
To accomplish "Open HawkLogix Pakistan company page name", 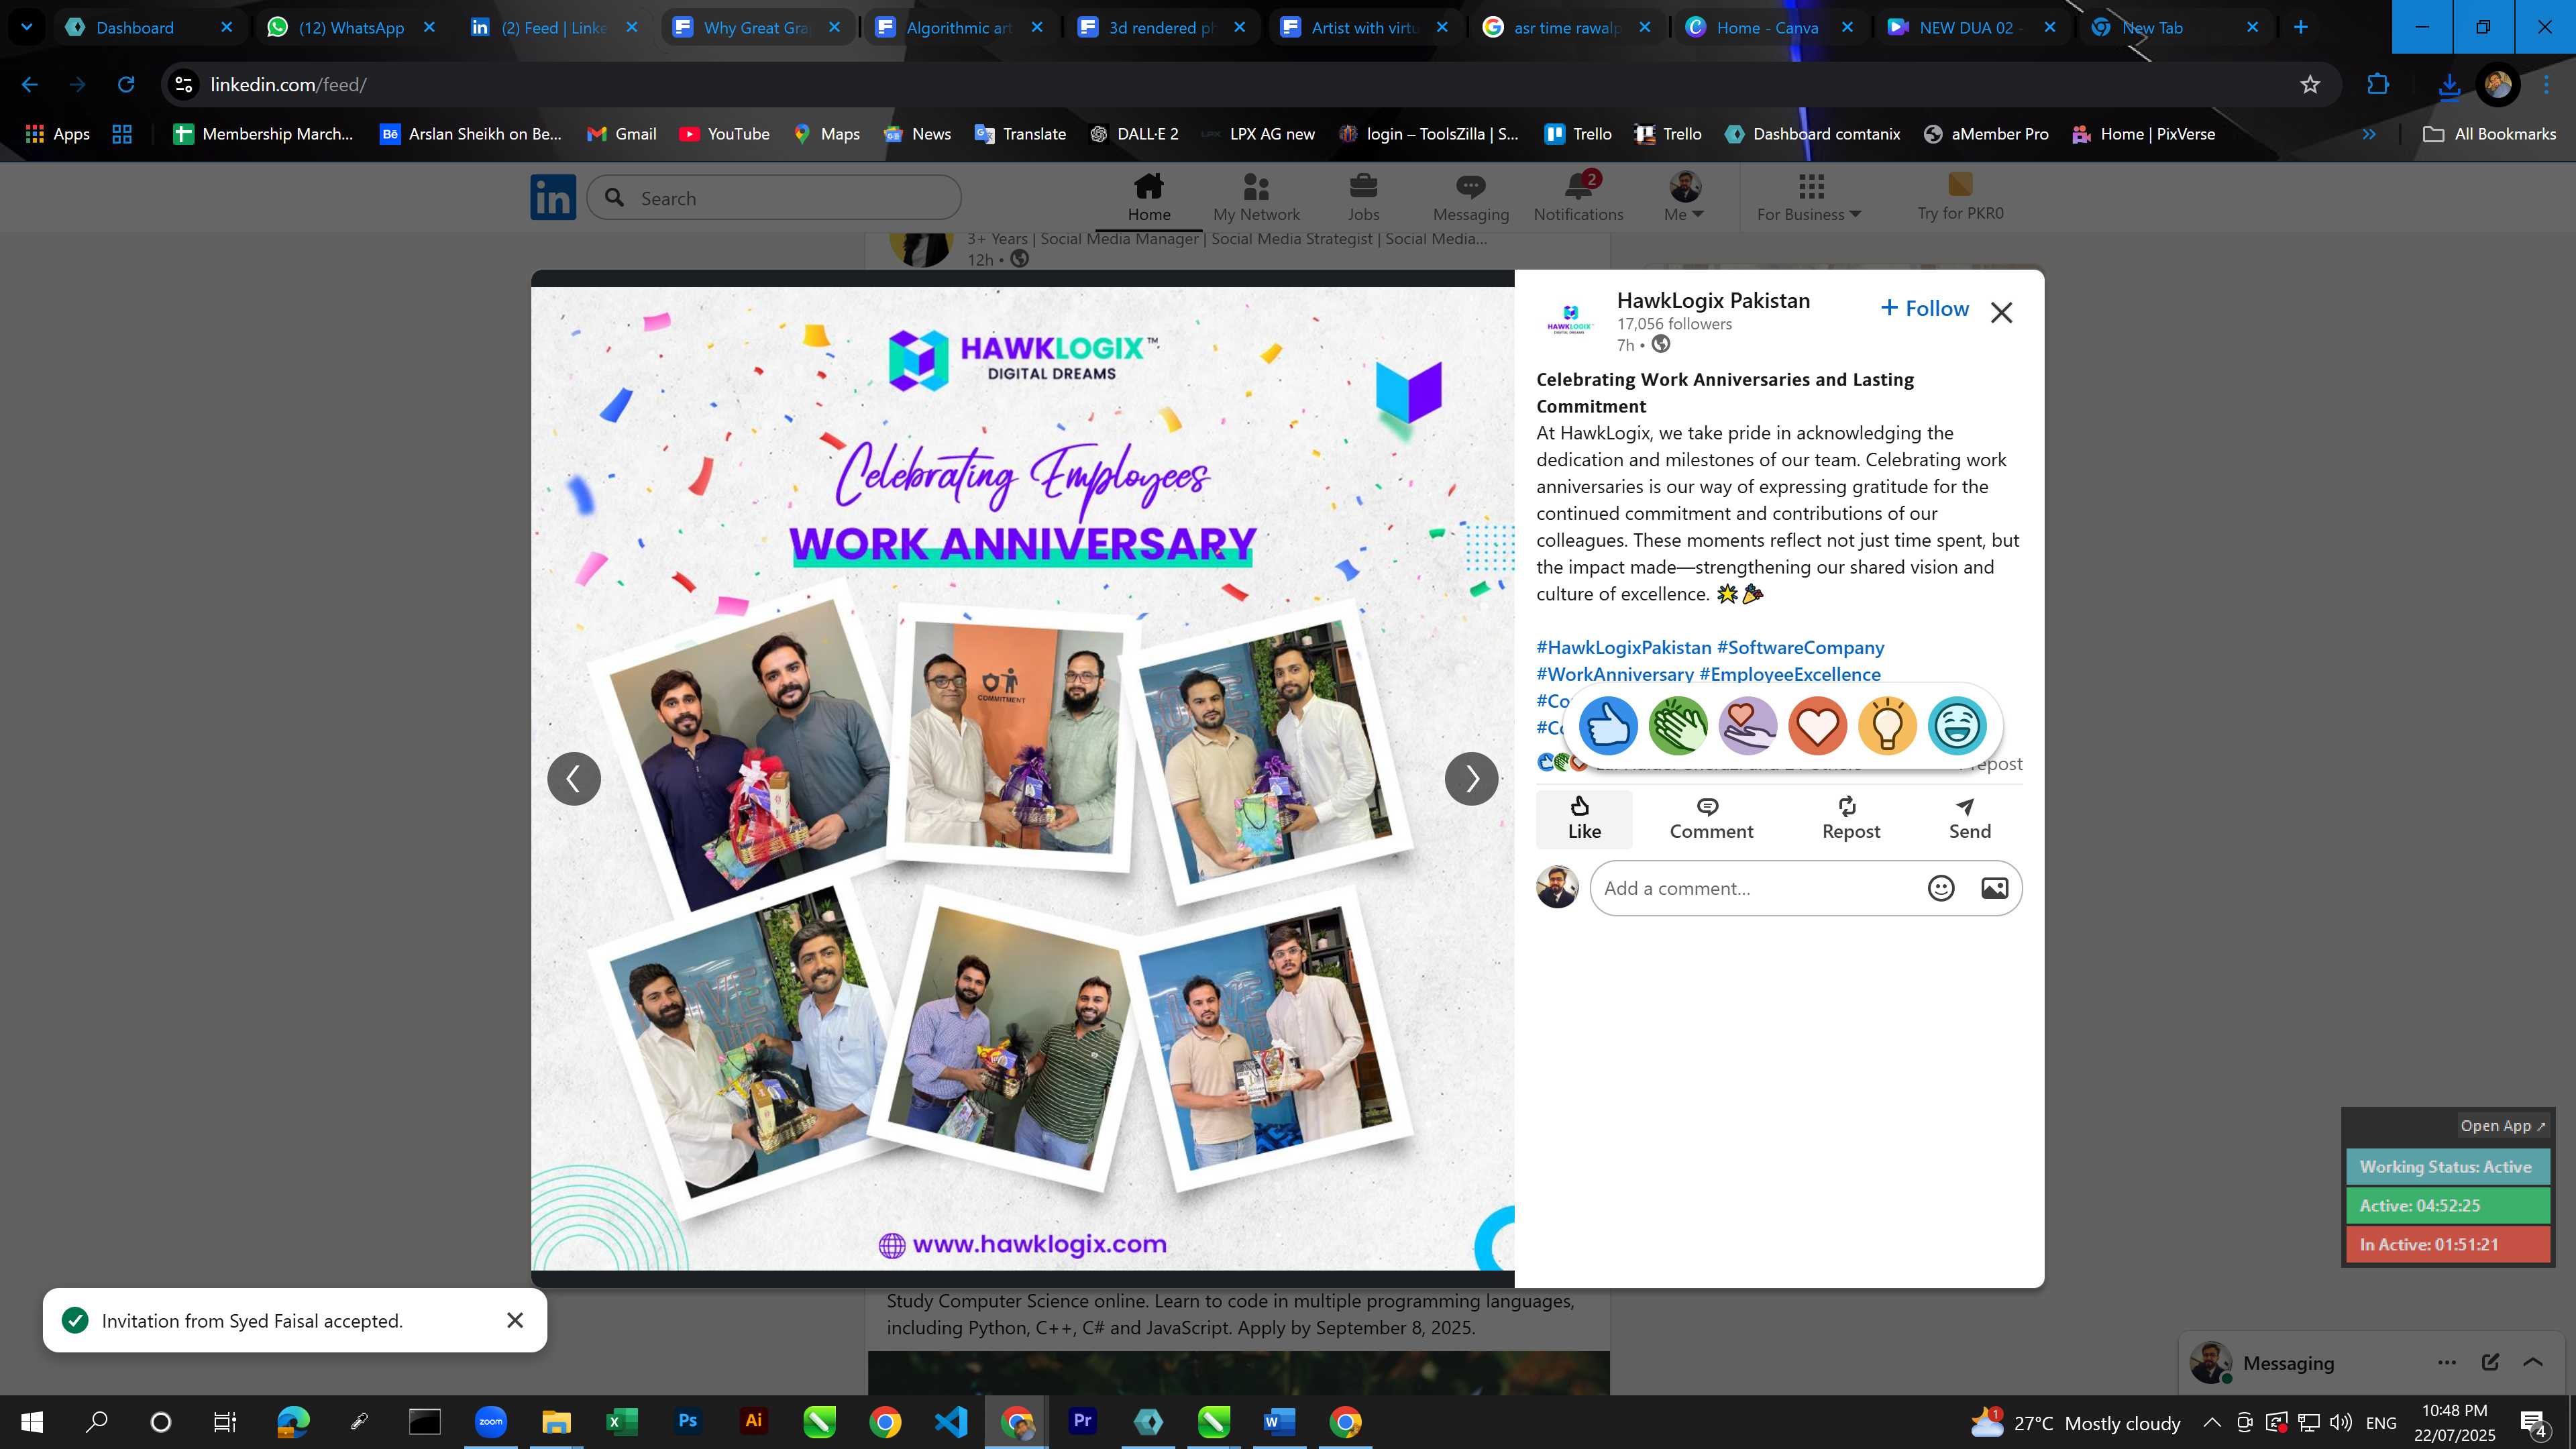I will click(1713, 300).
